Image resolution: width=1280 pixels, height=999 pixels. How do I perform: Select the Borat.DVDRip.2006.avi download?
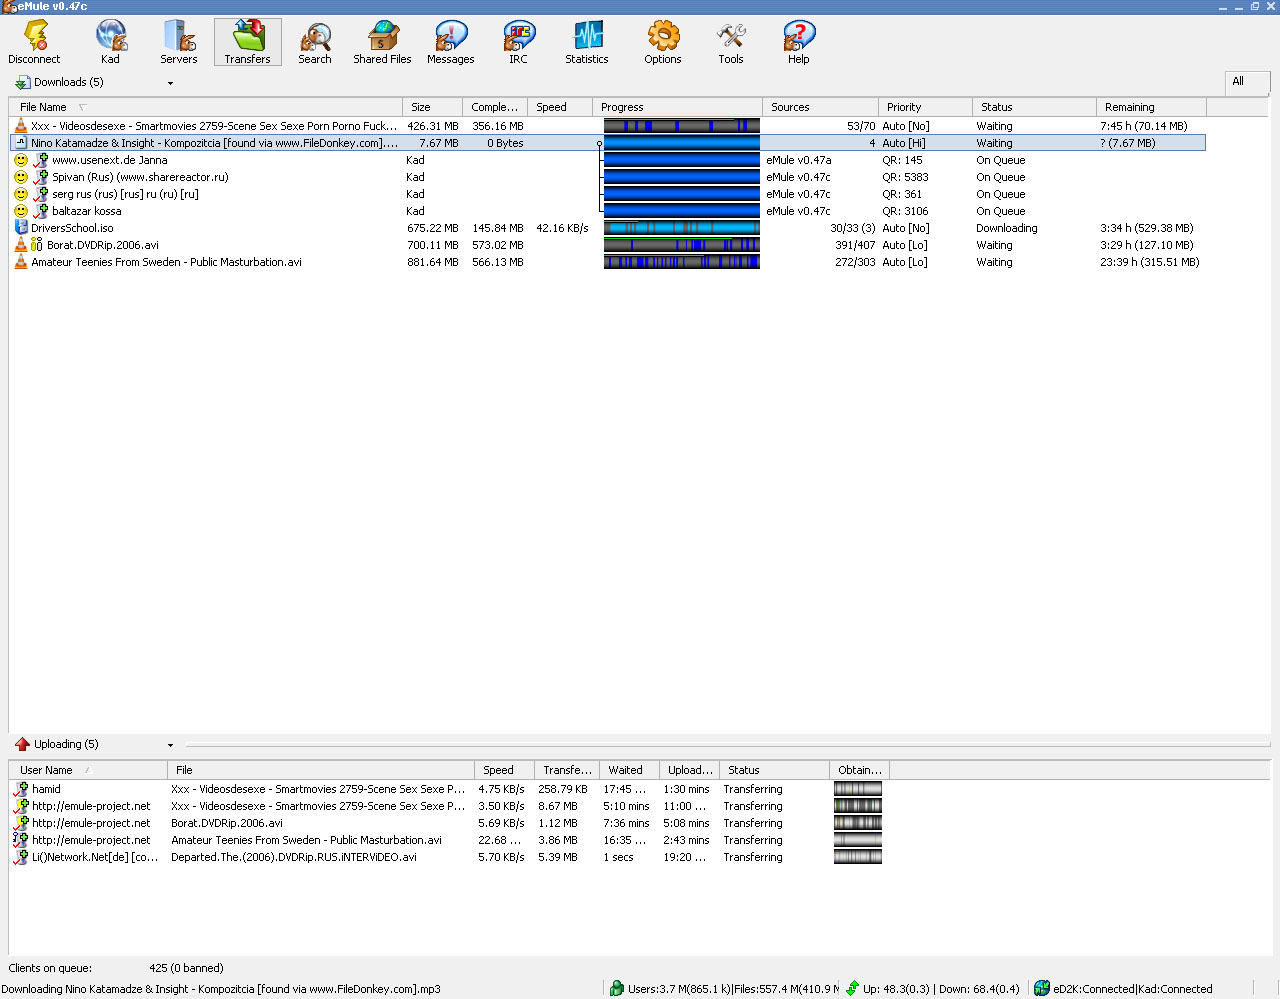[608, 245]
